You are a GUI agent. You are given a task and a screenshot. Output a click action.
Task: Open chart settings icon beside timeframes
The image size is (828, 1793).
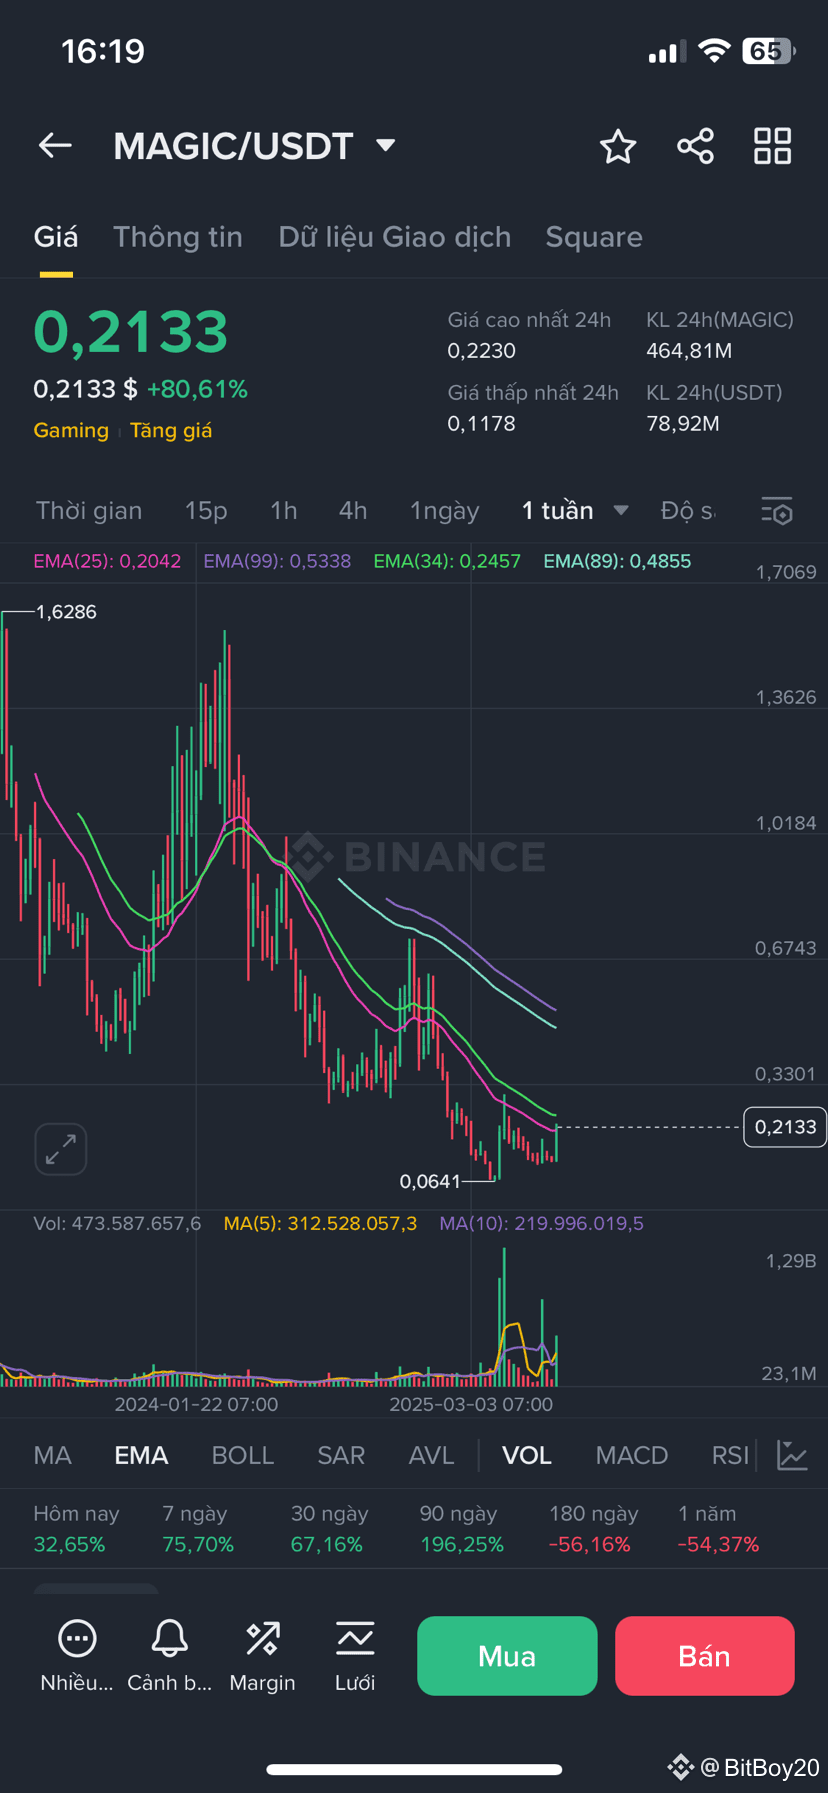click(777, 511)
